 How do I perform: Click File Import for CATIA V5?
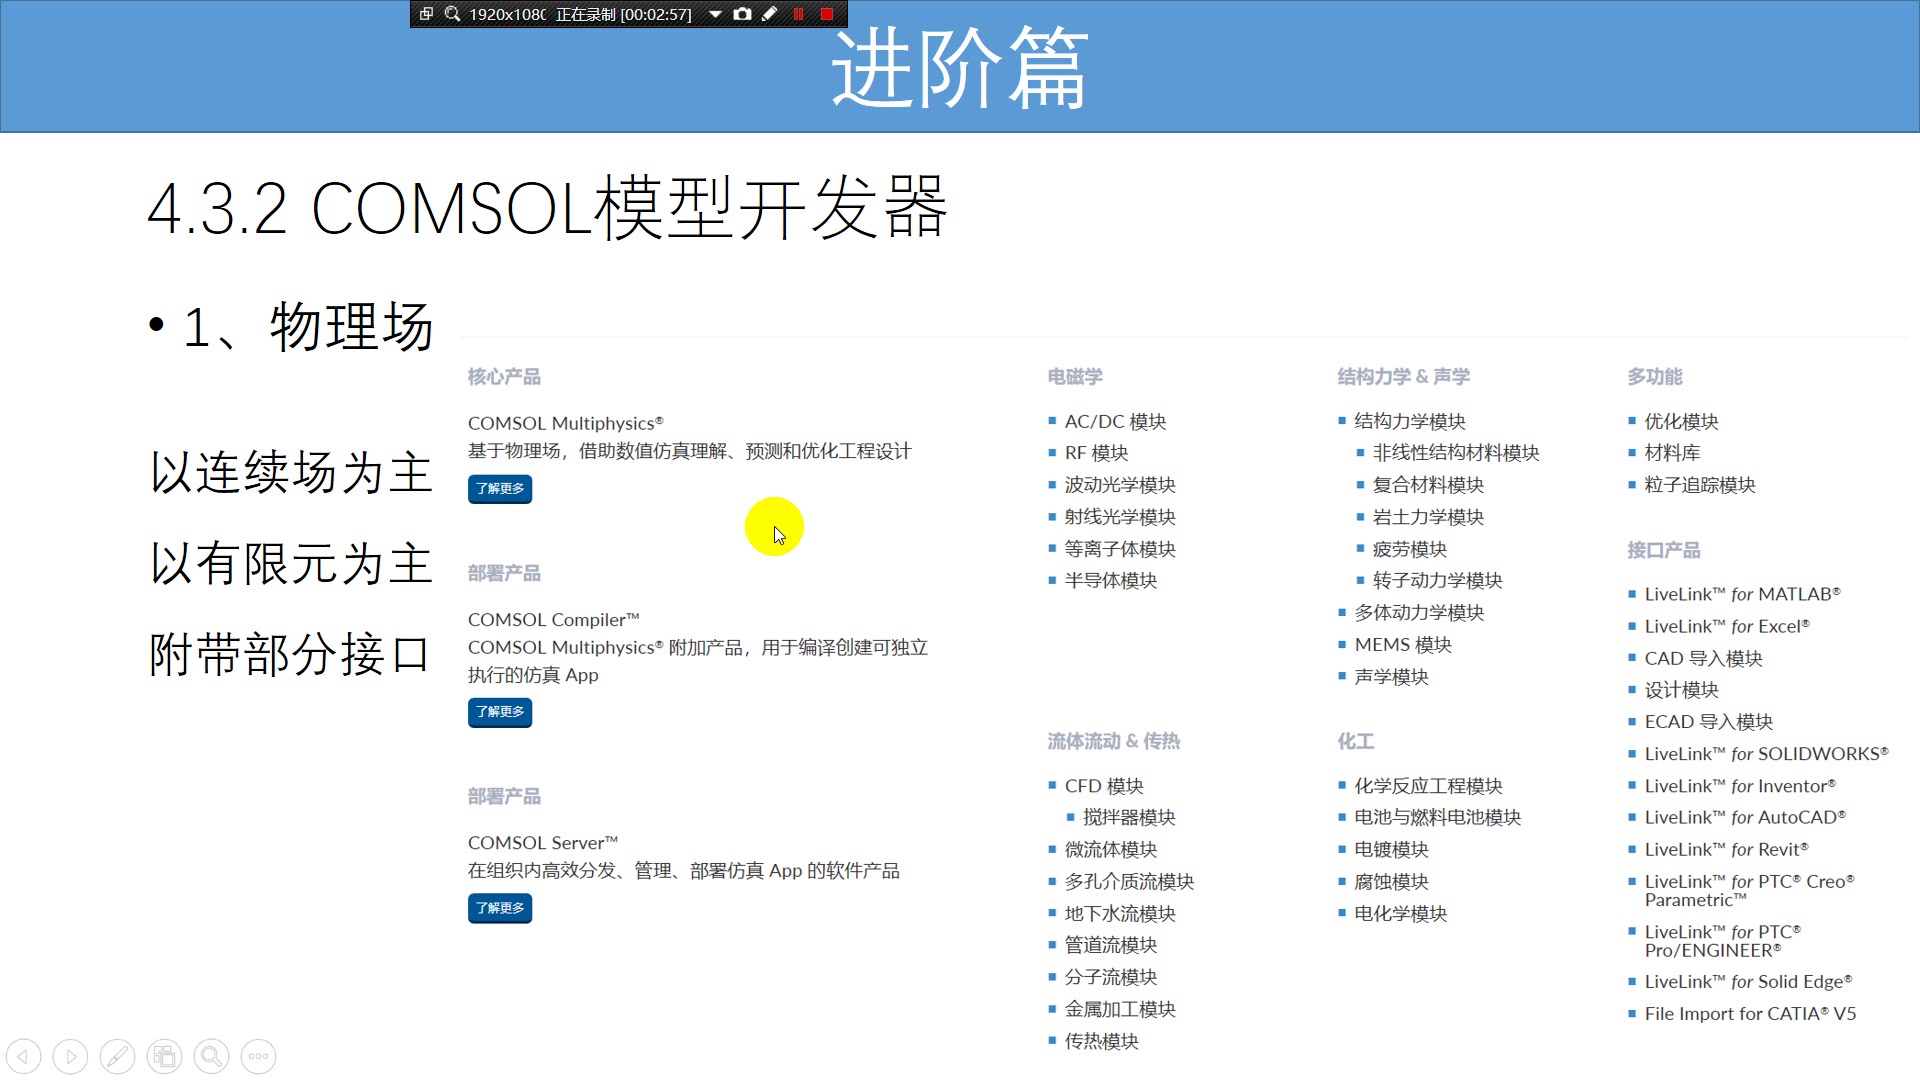[1750, 1014]
